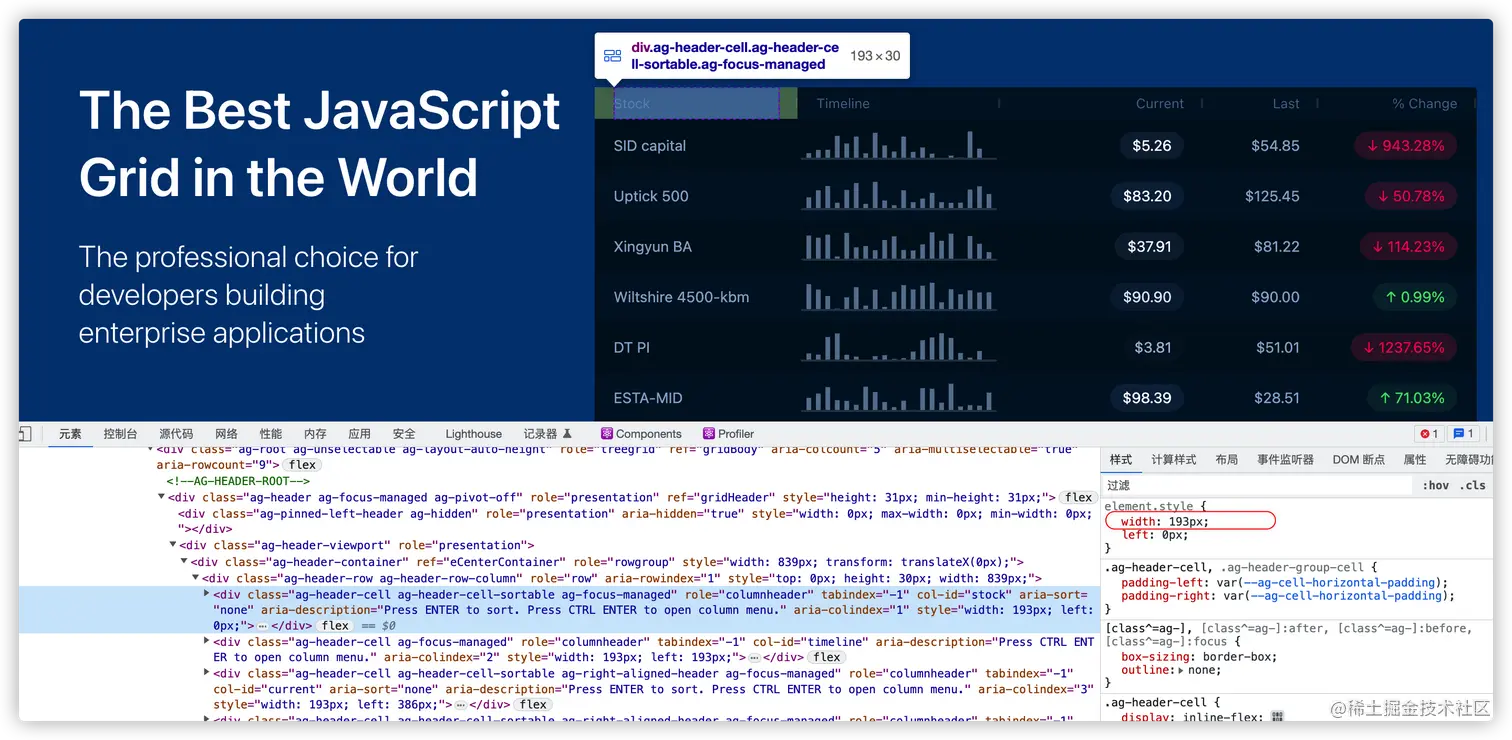
Task: Expand ellipsis in timeline header-cell node
Action: point(754,657)
